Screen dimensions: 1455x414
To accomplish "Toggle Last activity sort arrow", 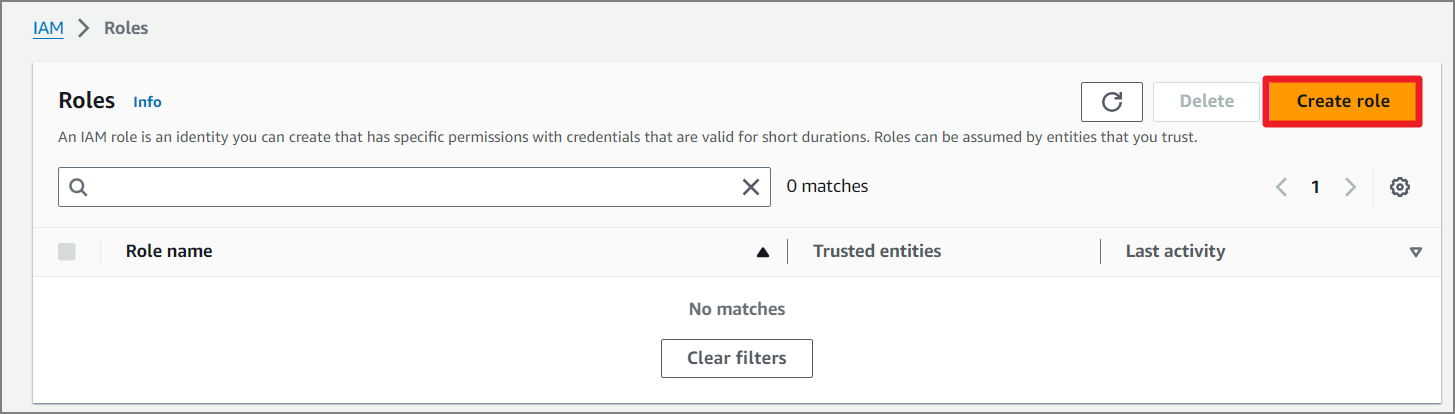I will (1415, 252).
